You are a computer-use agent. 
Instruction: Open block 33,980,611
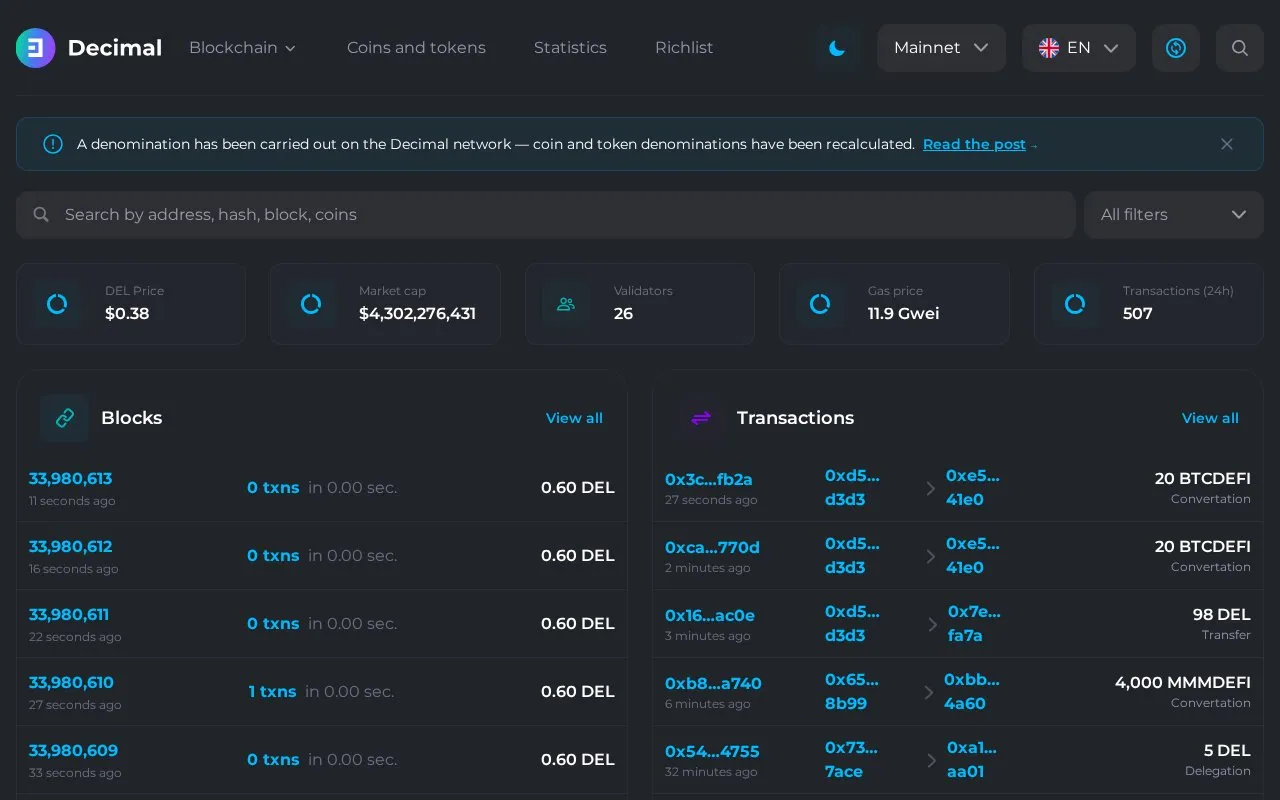[69, 615]
